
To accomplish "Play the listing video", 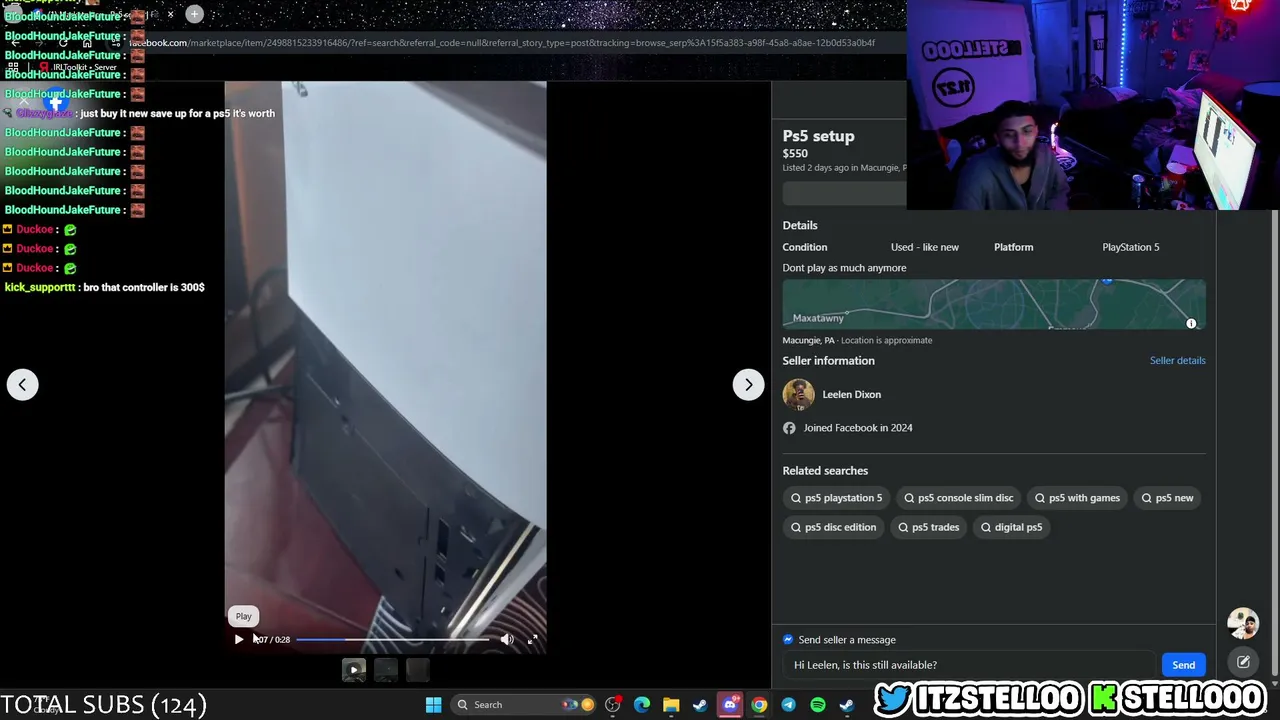I will 239,639.
